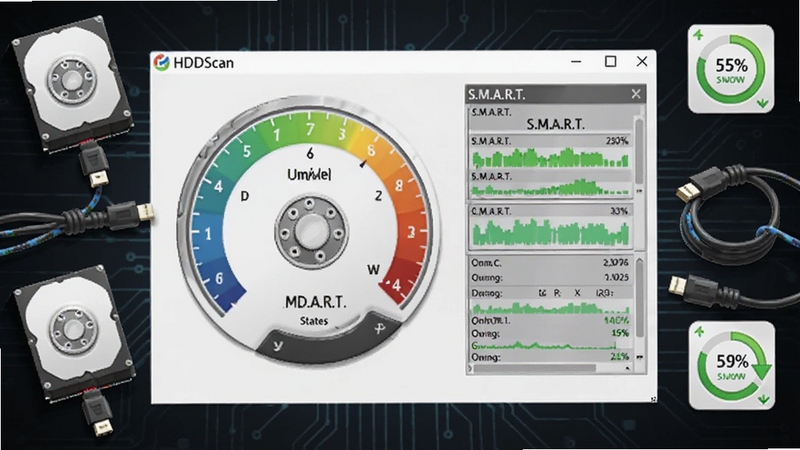The image size is (800, 450).
Task: Minimize the HDDScan window
Action: pyautogui.click(x=576, y=62)
